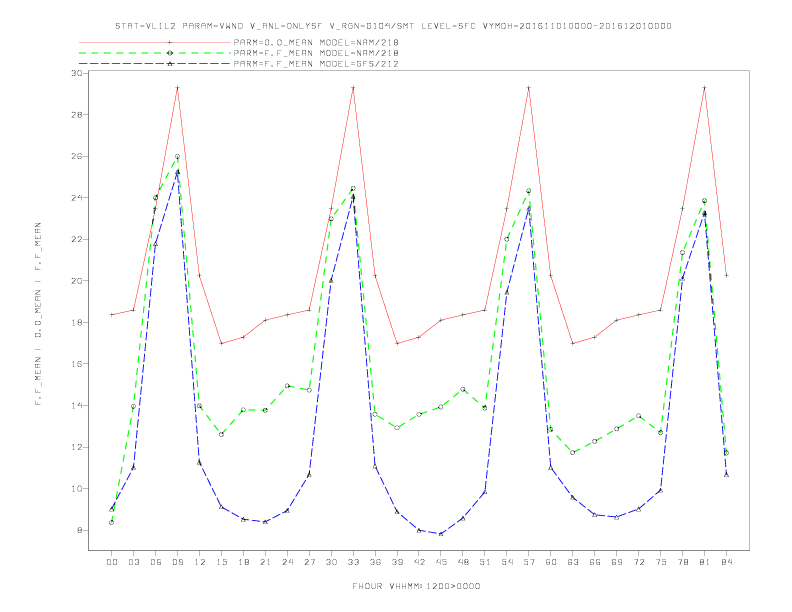The image size is (792, 612).
Task: Click y-axis tick label 30
Action: tap(77, 73)
